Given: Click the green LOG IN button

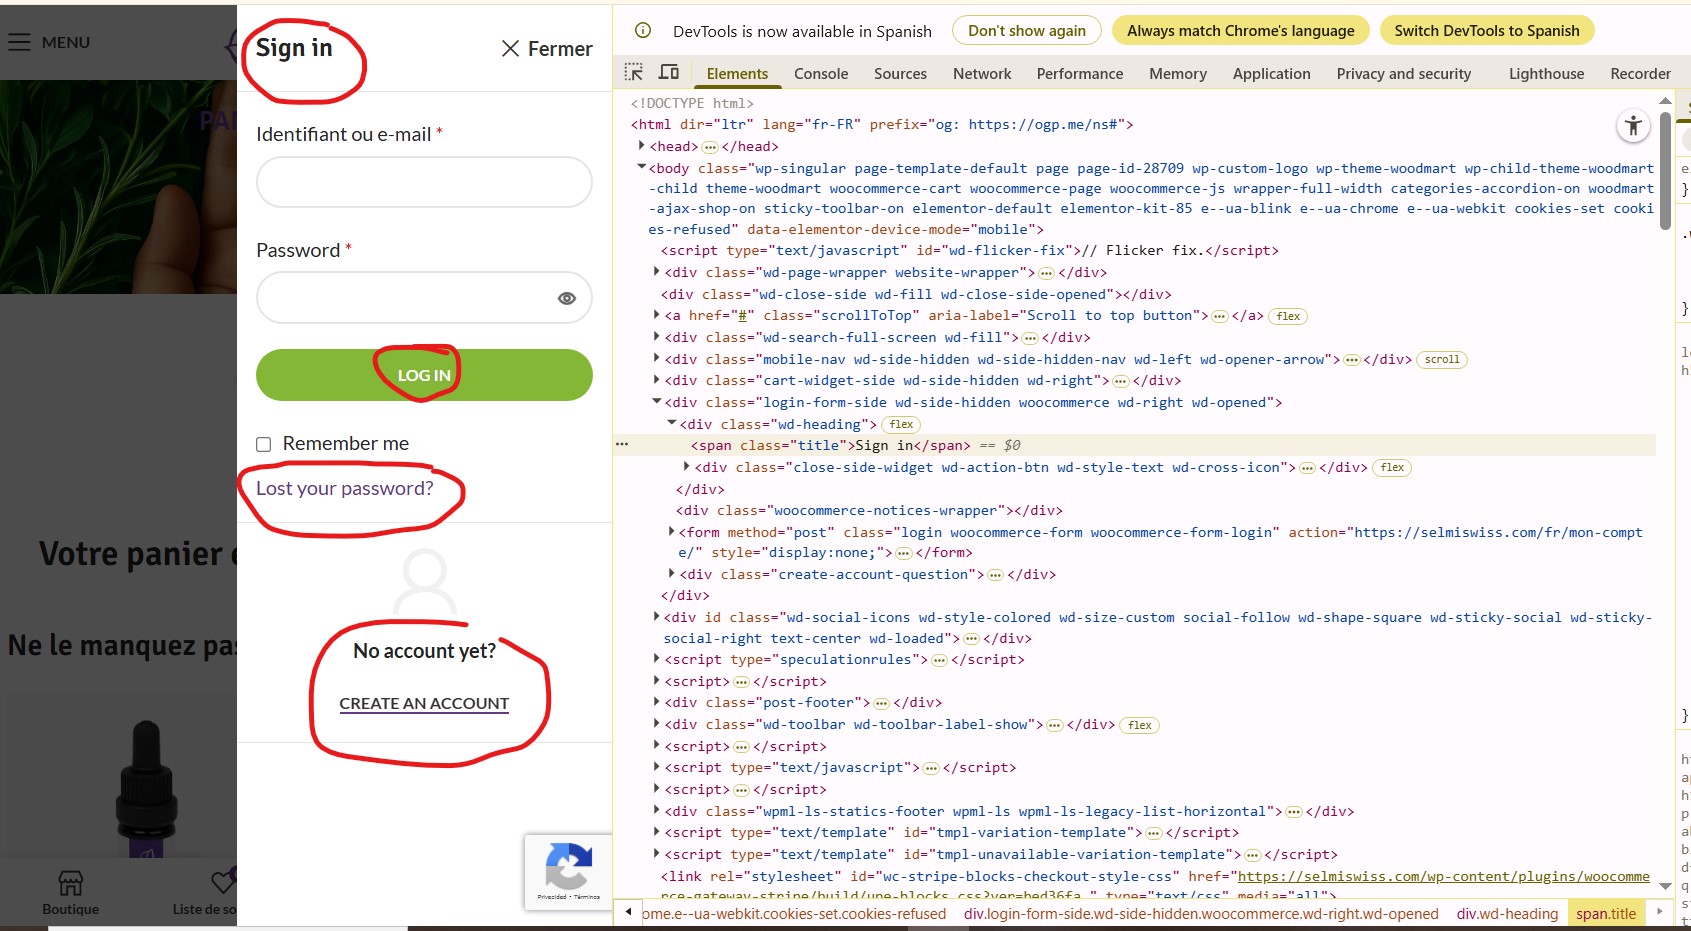Looking at the screenshot, I should [424, 375].
